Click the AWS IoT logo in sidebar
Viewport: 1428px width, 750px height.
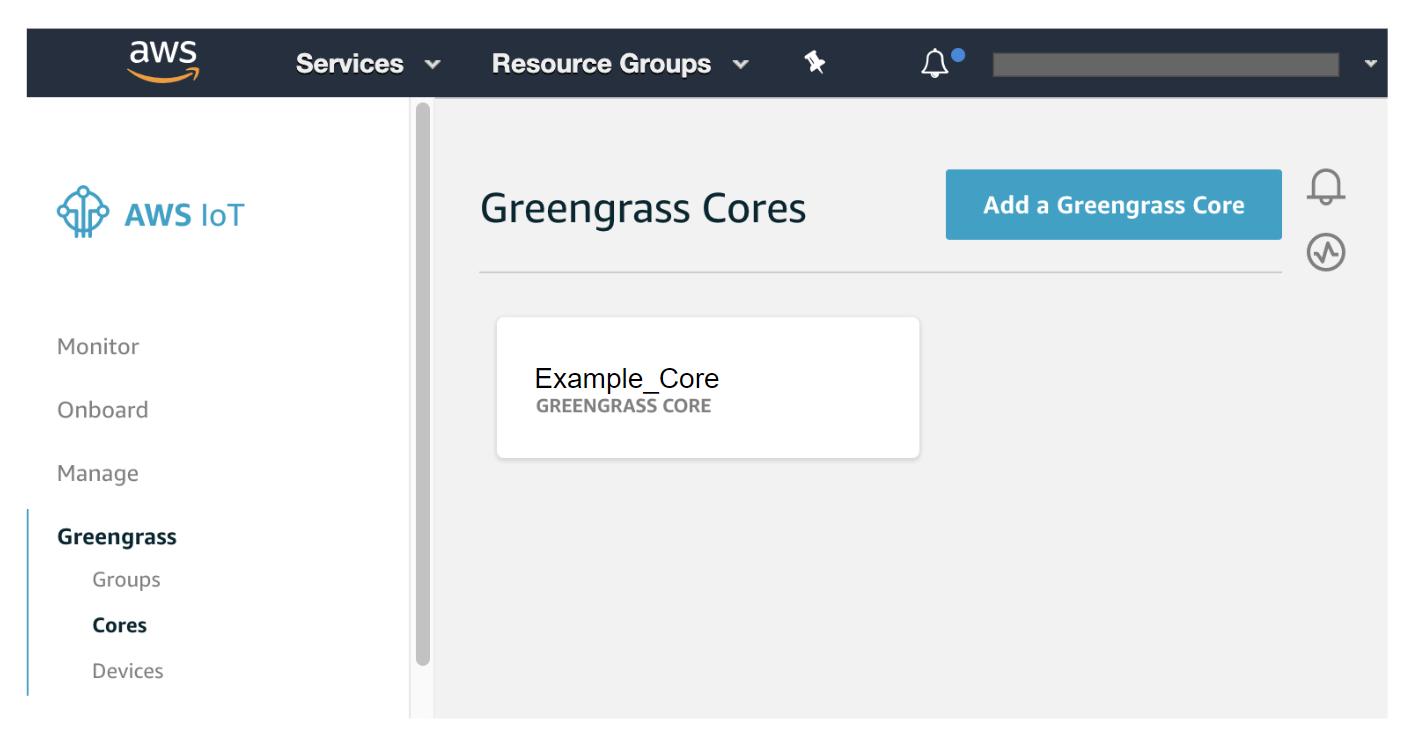coord(151,213)
